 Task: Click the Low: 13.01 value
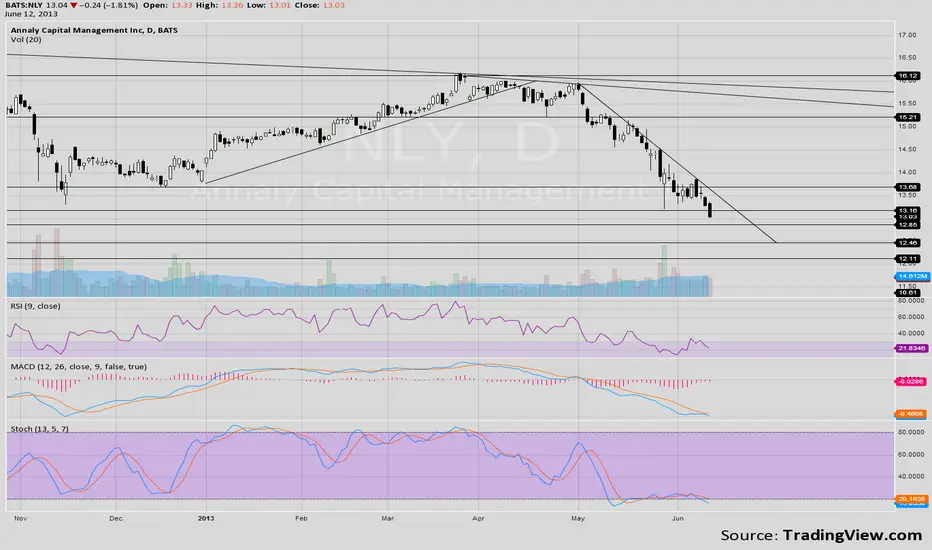click(x=269, y=5)
